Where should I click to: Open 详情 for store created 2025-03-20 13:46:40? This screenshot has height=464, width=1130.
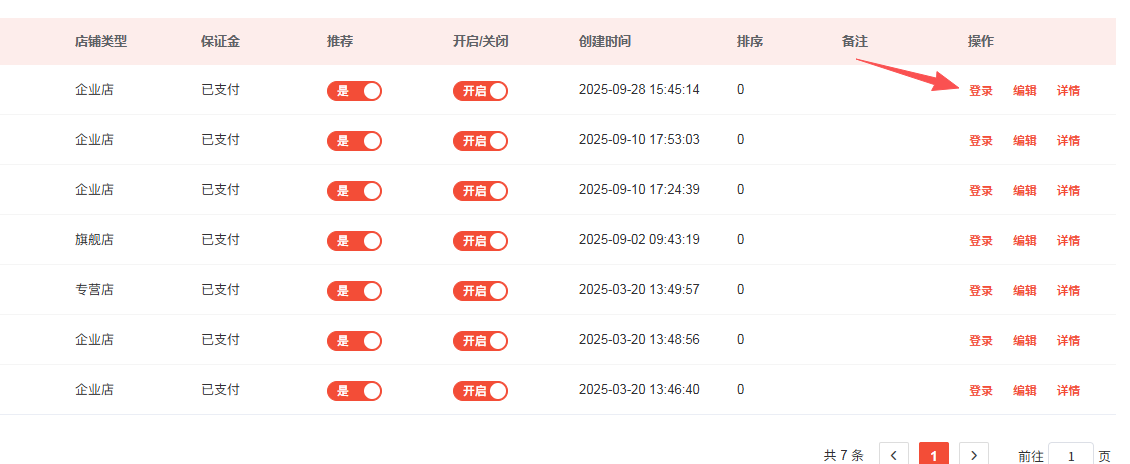pos(1068,391)
